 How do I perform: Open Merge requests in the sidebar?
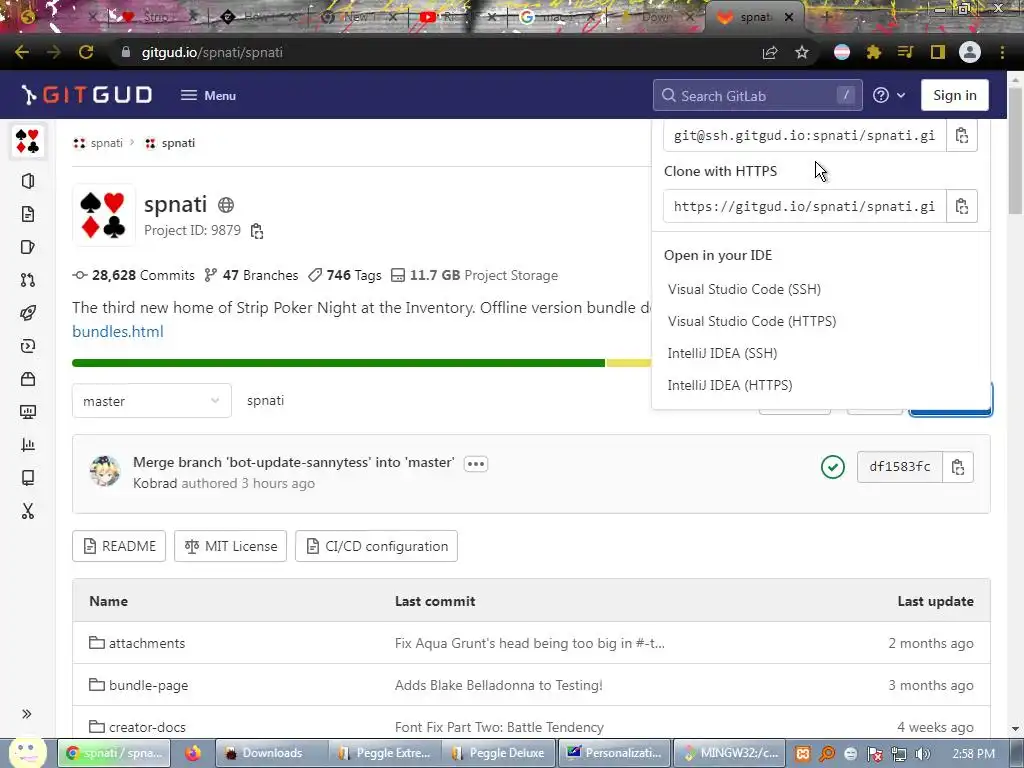[27, 280]
